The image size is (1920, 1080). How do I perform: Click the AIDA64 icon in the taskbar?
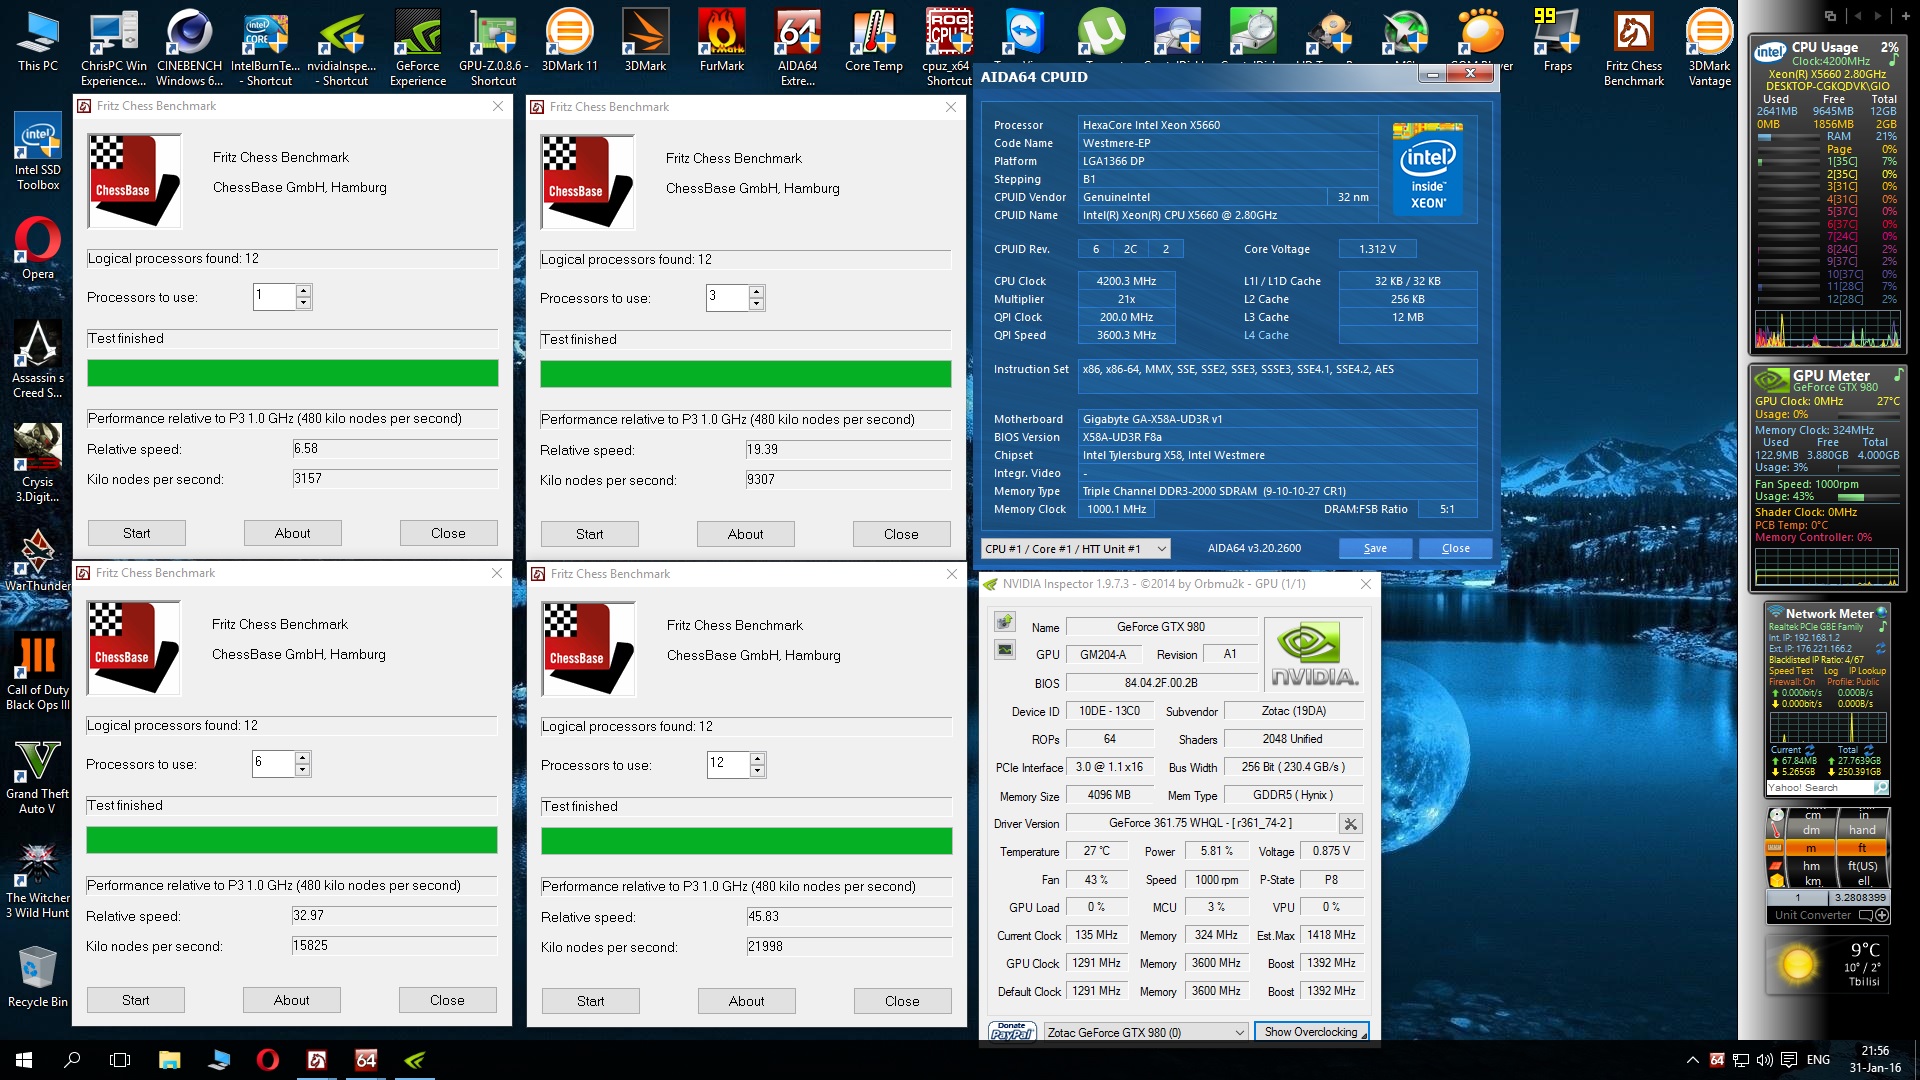(x=366, y=1060)
